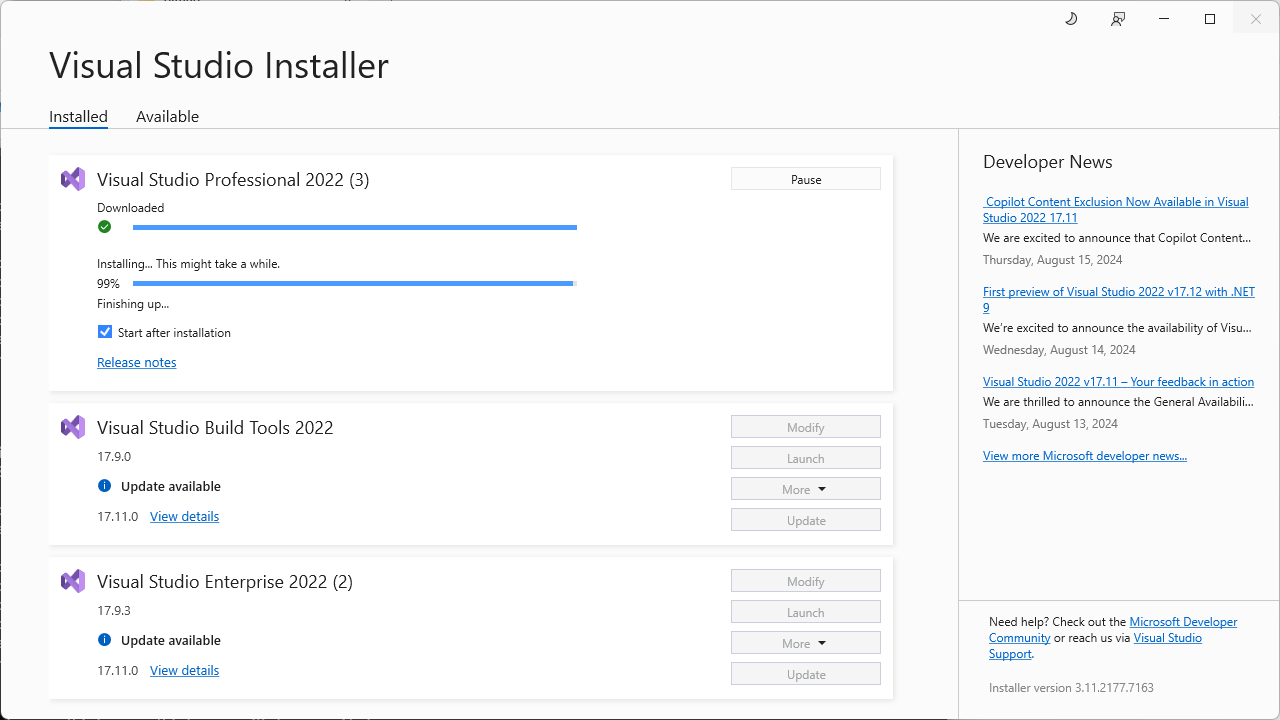Uncheck Start after installation checkbox
This screenshot has height=720, width=1280.
pyautogui.click(x=105, y=332)
